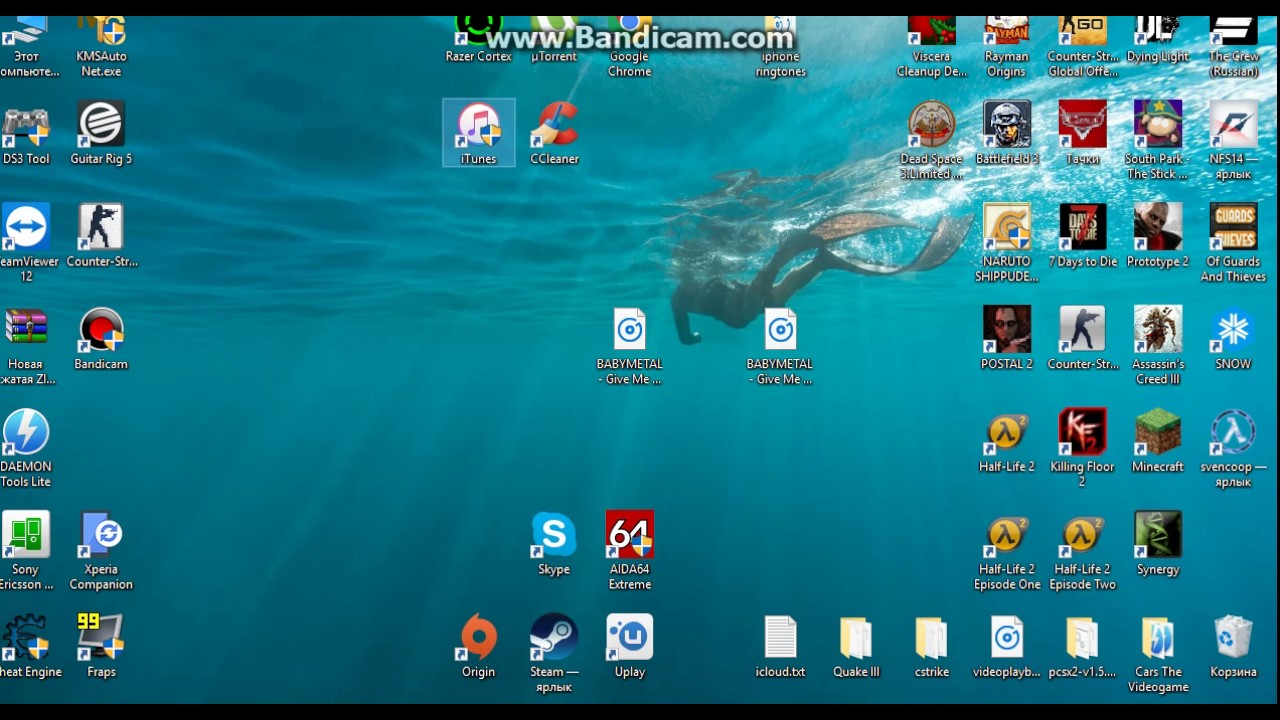1280x720 pixels.
Task: Launch NARUTO SHIPPUDEN game icon
Action: click(1007, 227)
